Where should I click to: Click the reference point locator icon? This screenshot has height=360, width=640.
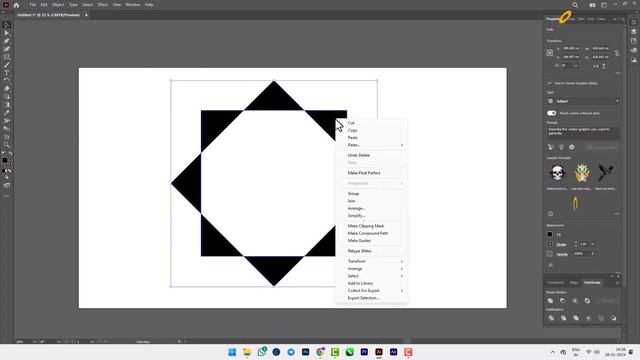[550, 53]
